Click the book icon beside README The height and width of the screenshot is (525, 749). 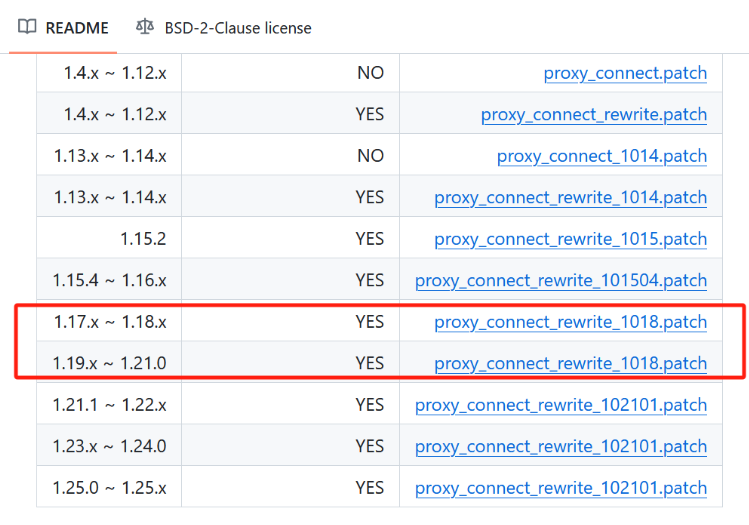[27, 27]
